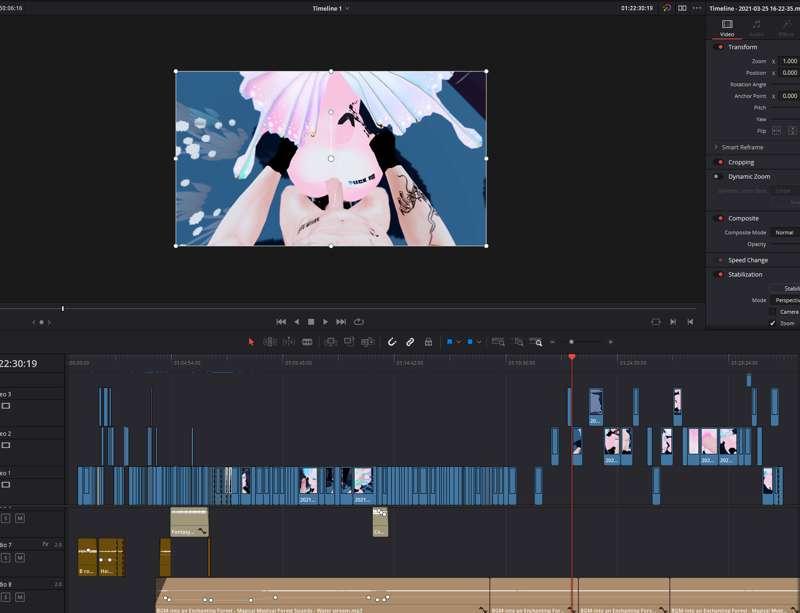Open the Effects tab in Inspector
Viewport: 800px width, 613px height.
coord(786,28)
